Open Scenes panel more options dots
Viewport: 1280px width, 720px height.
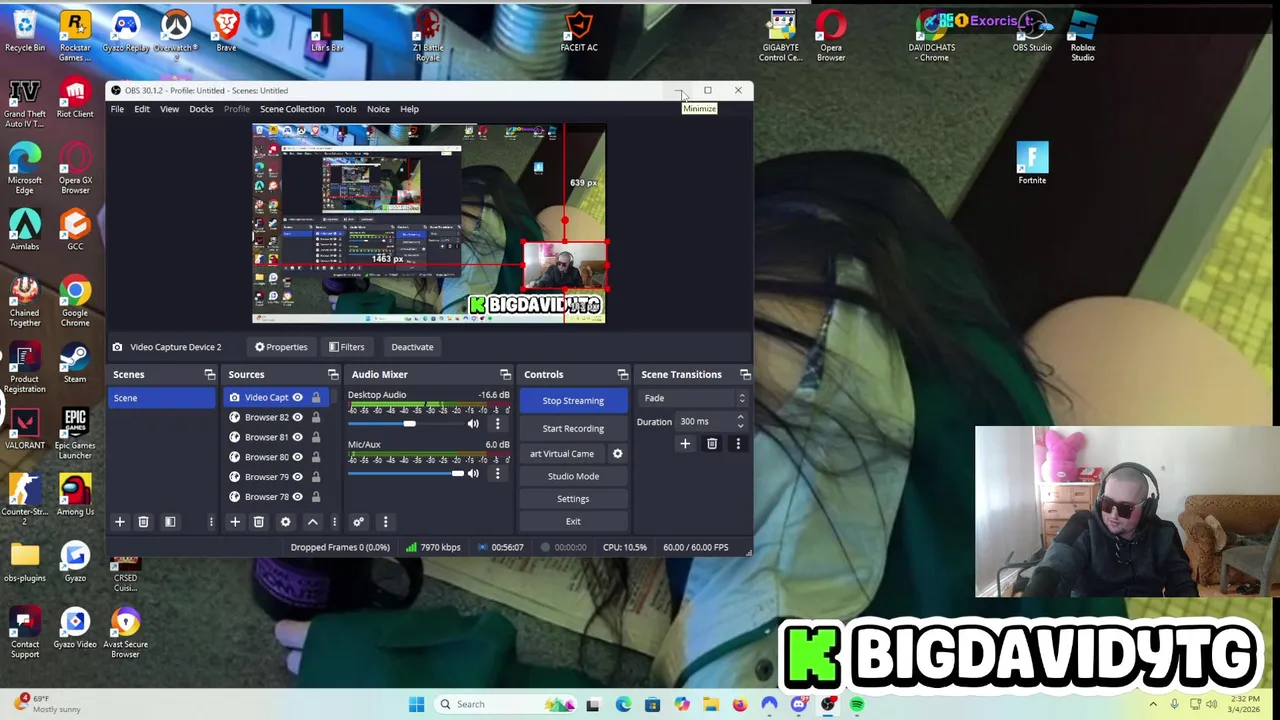[x=211, y=522]
